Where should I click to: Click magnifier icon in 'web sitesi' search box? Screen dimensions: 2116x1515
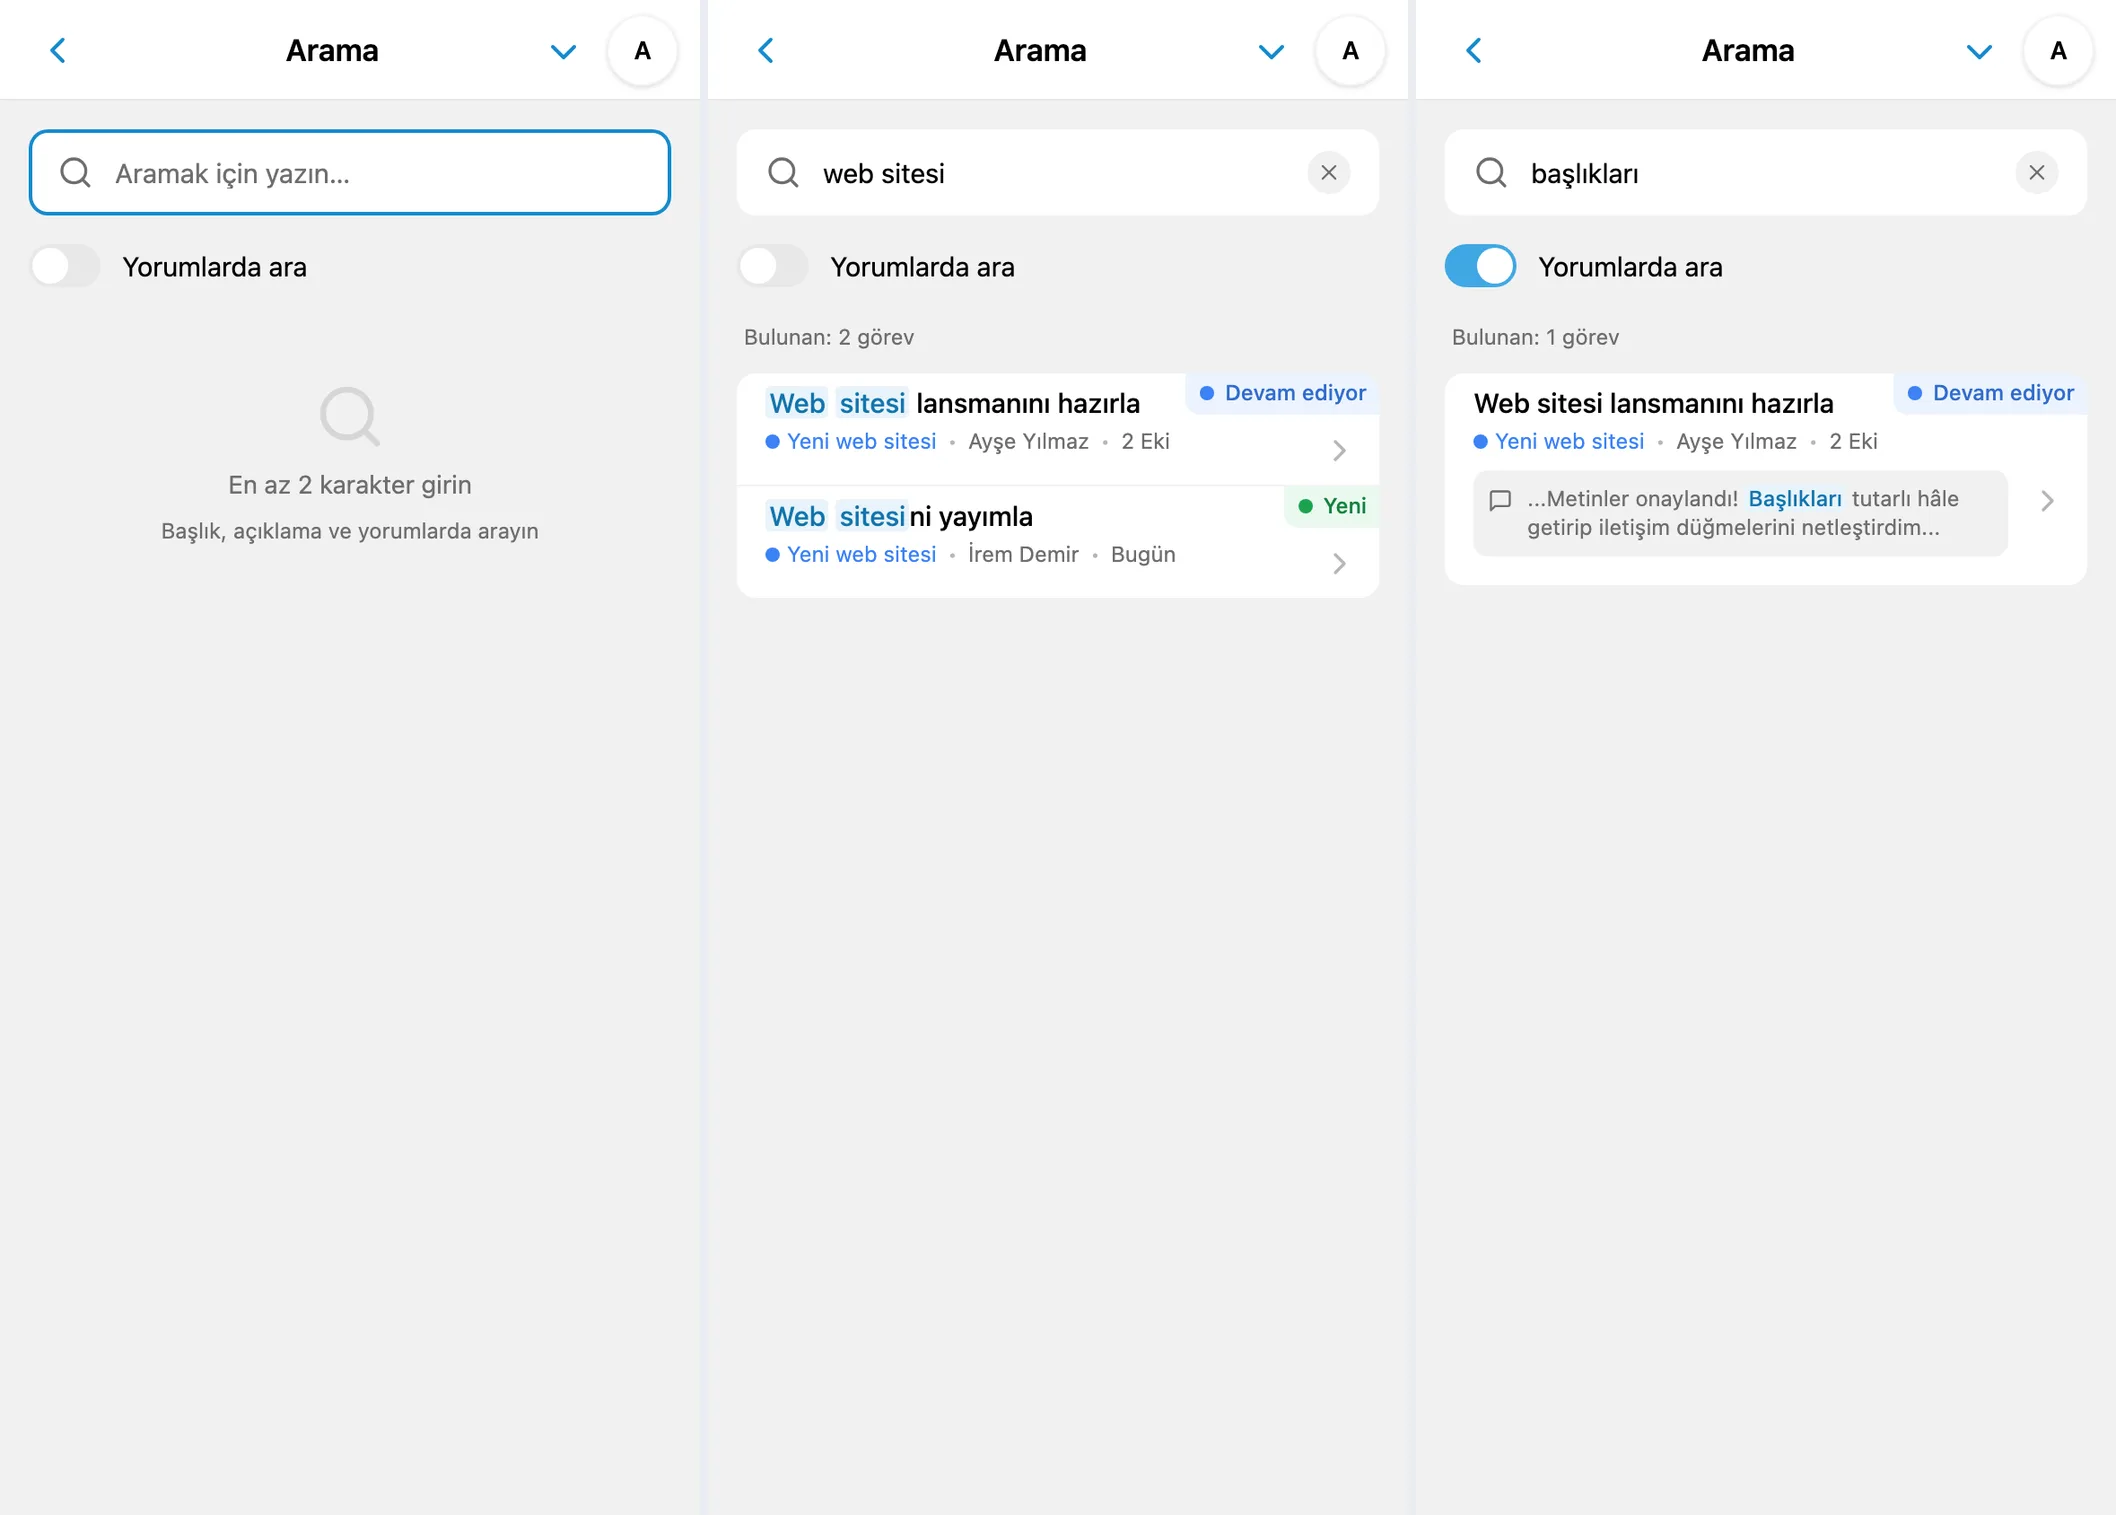pyautogui.click(x=783, y=173)
